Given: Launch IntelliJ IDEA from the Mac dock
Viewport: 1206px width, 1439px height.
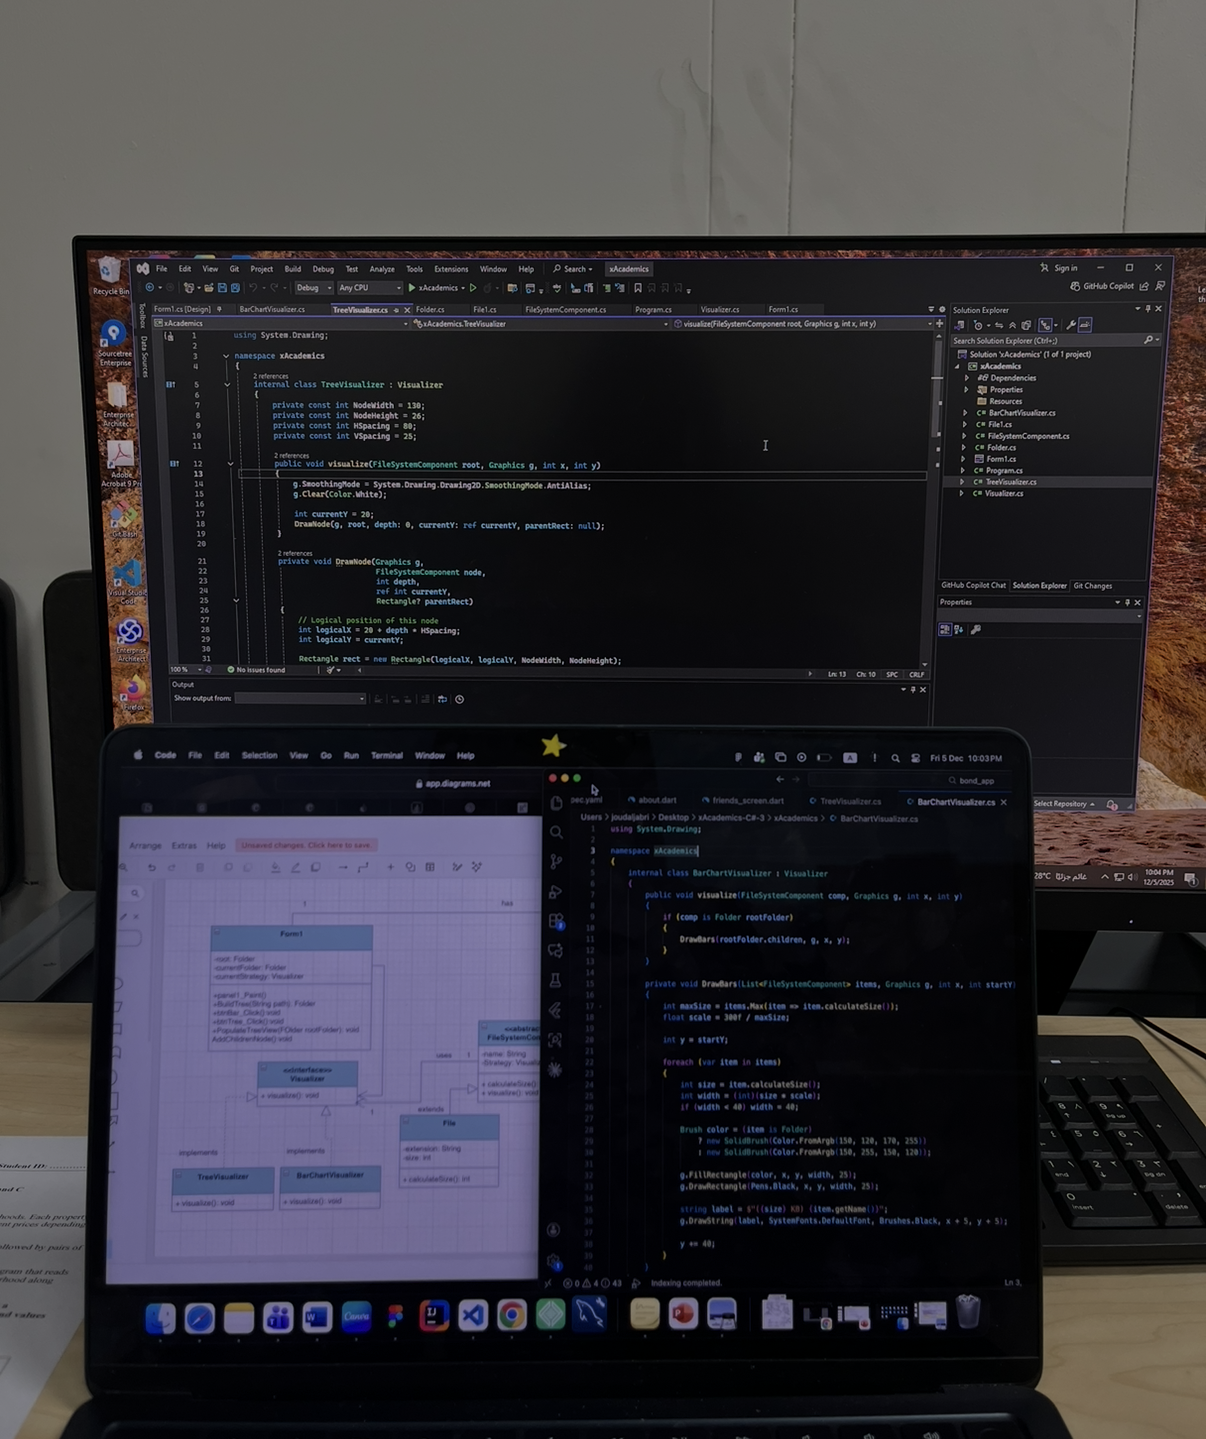Looking at the screenshot, I should point(434,1316).
